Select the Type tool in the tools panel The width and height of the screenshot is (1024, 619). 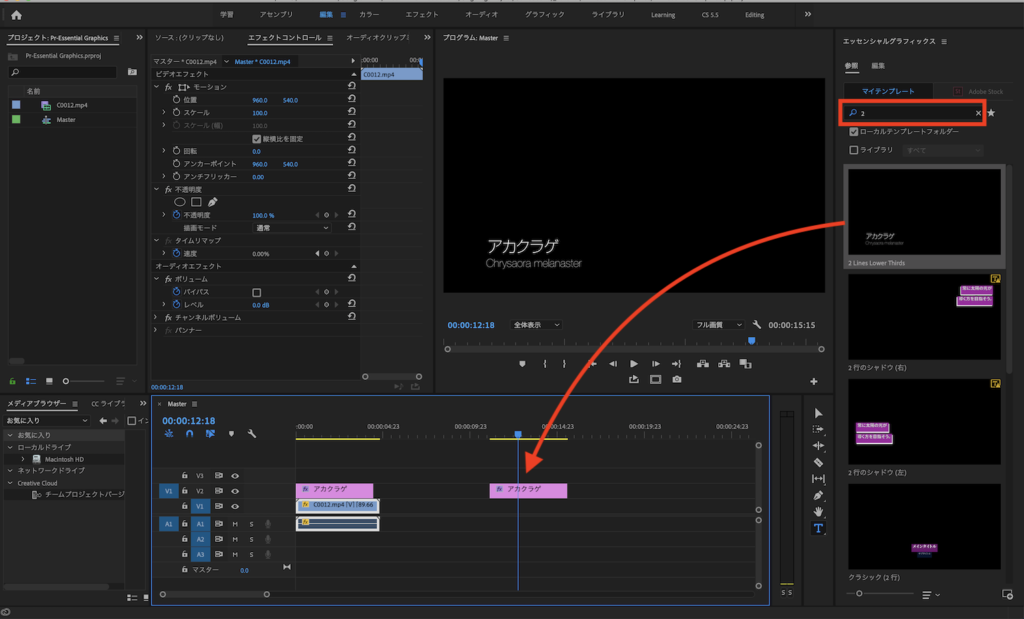point(818,528)
